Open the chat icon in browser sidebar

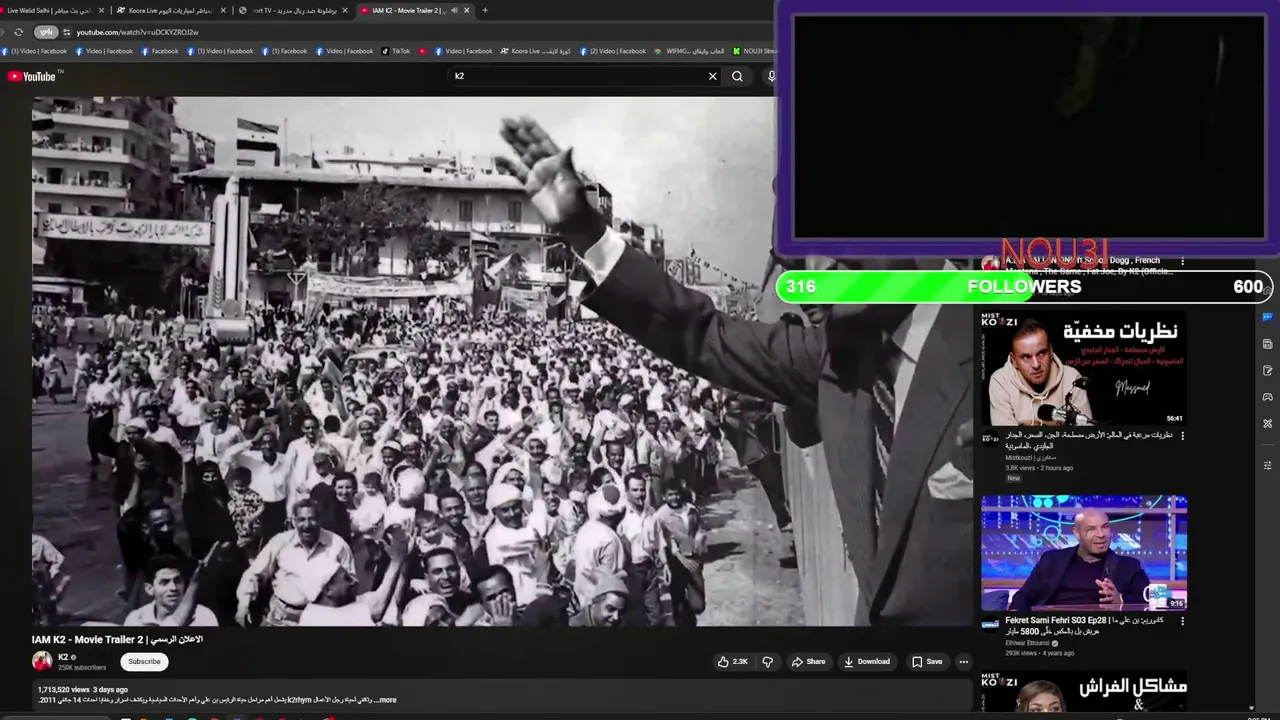click(1267, 317)
